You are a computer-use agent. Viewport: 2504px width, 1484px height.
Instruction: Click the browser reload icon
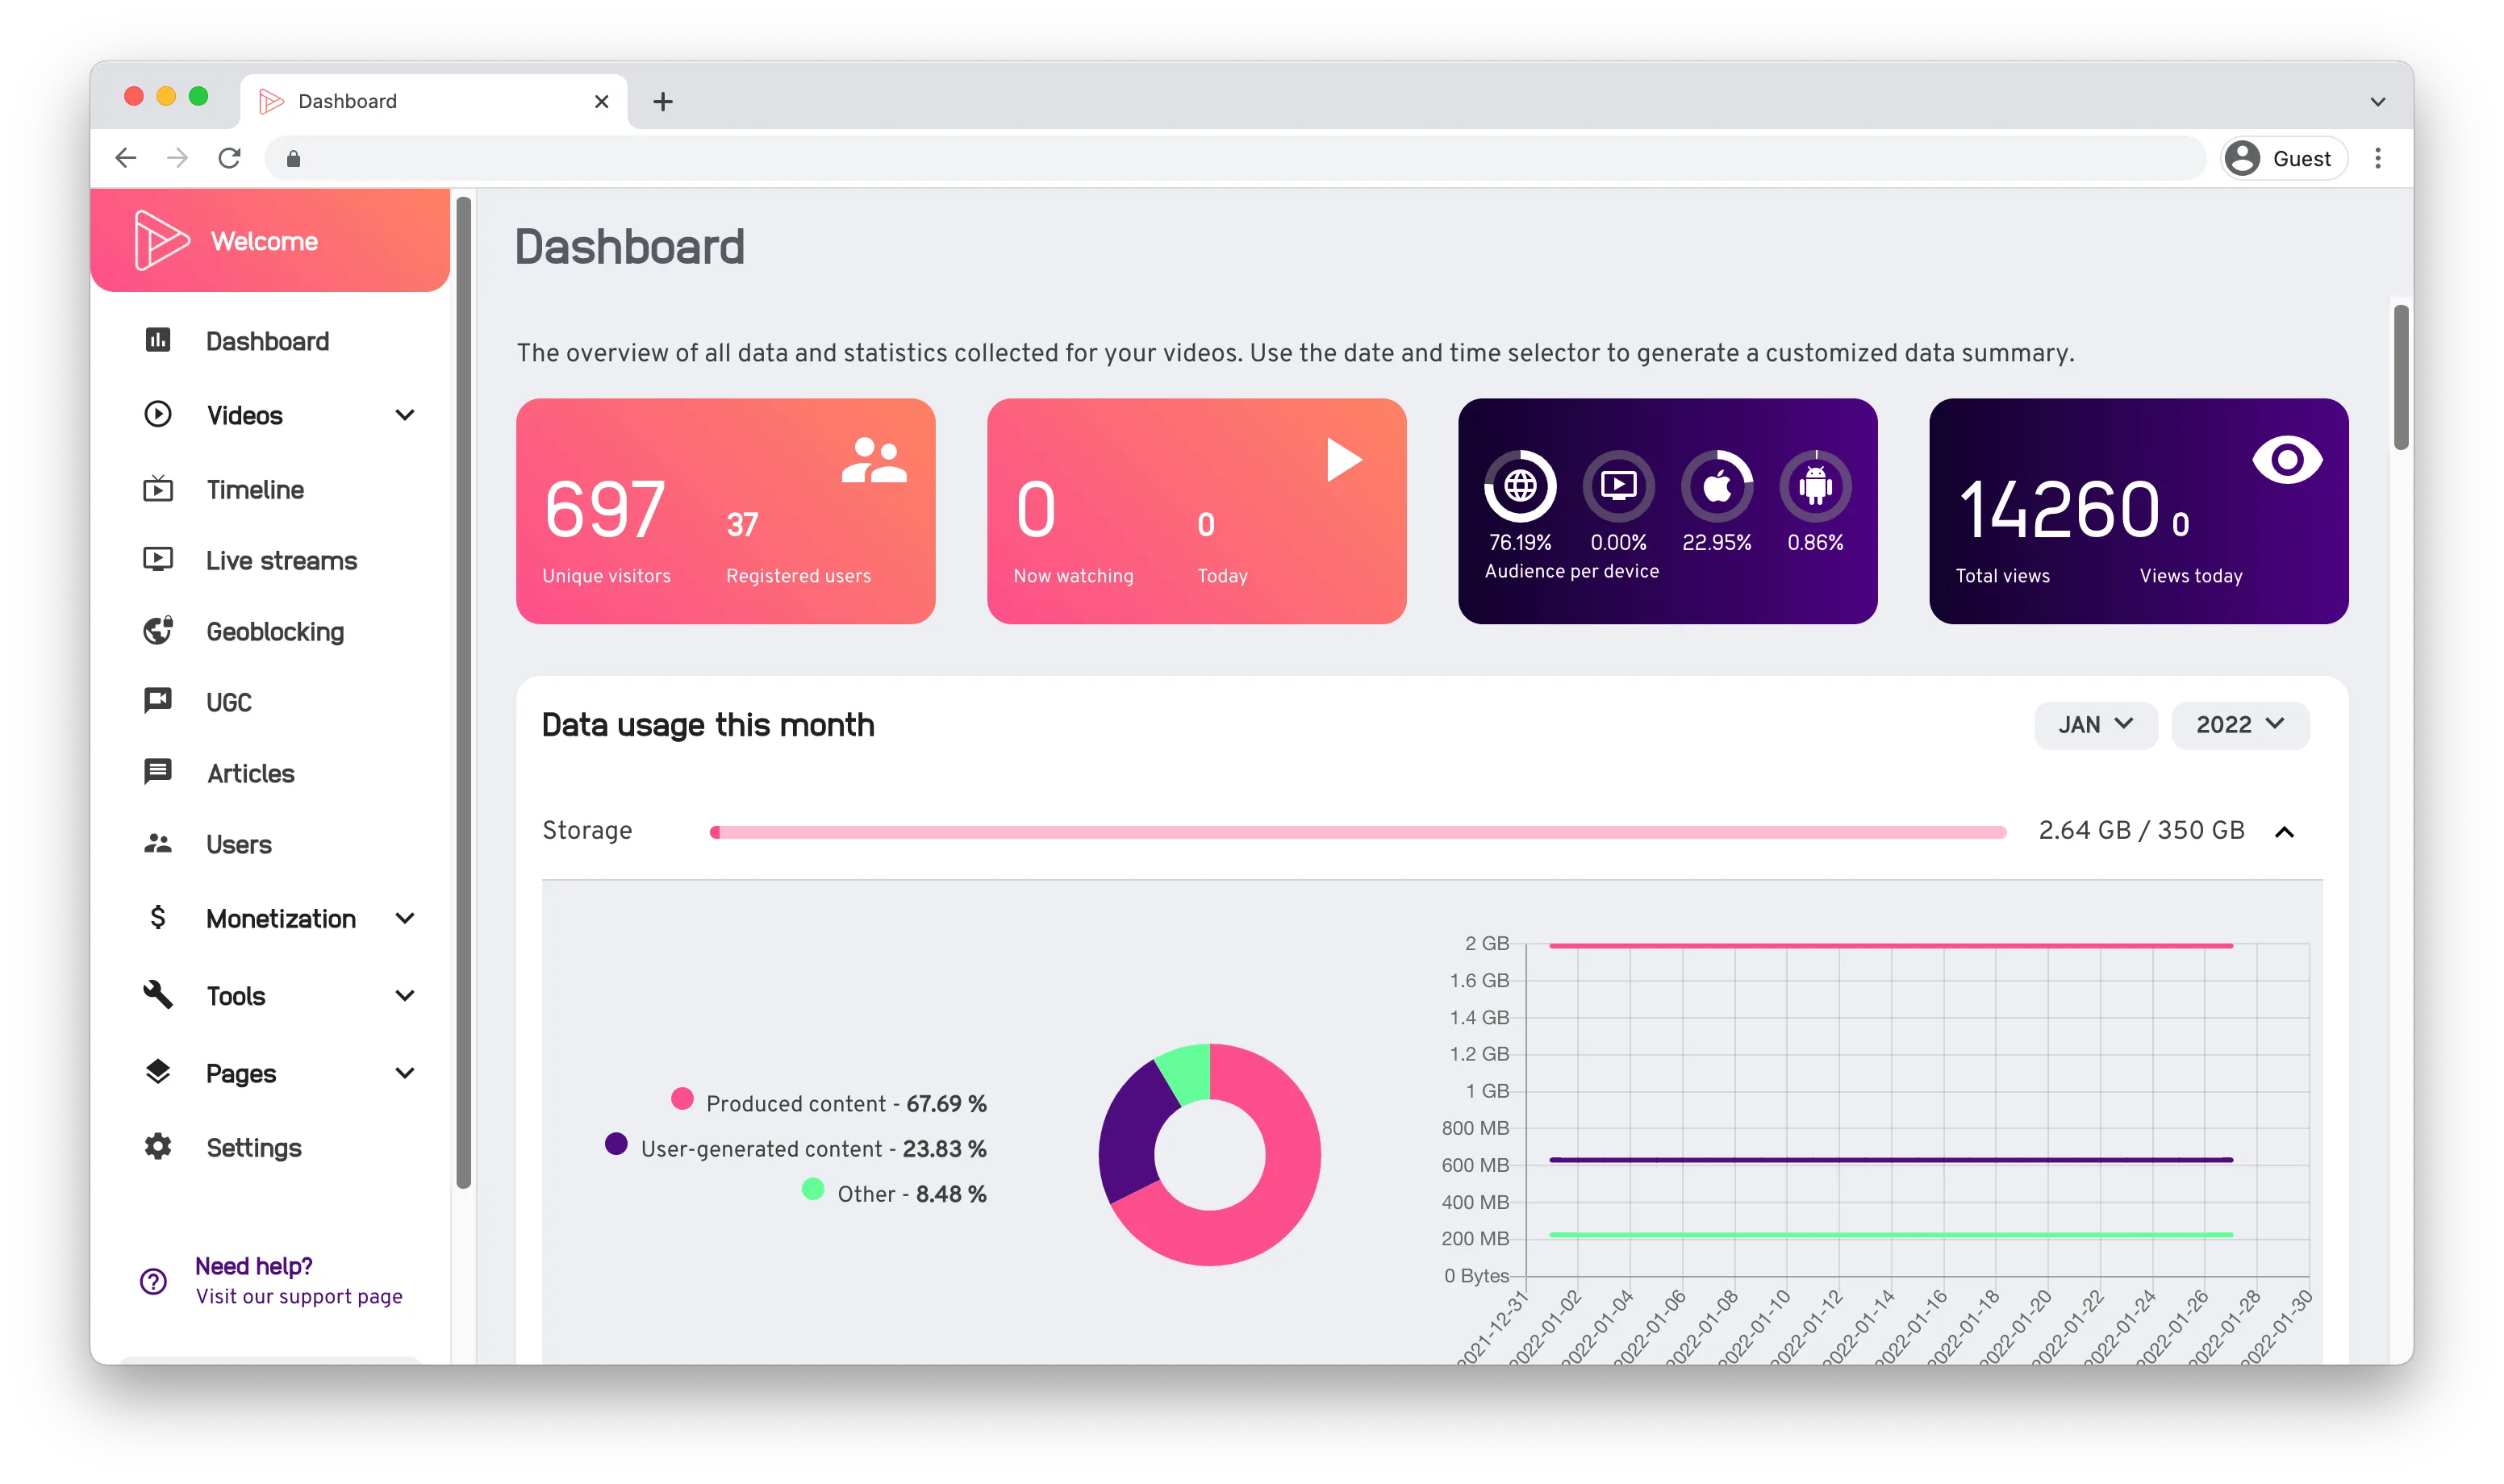230,158
